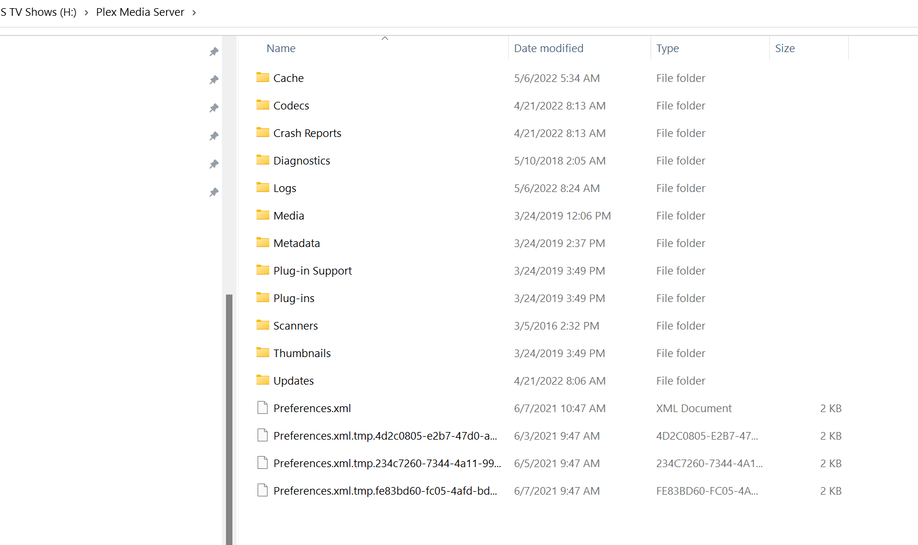This screenshot has width=918, height=545.
Task: Click the 4D2C0805-E2B7-47... type cell
Action: tap(707, 436)
